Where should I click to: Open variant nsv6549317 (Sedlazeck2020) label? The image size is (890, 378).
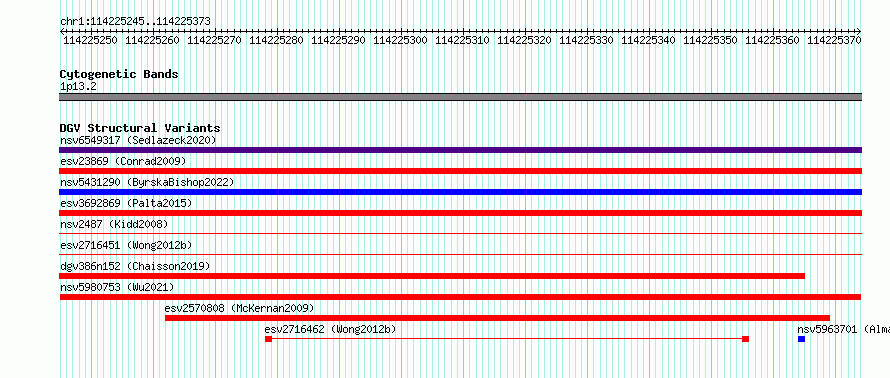point(138,140)
